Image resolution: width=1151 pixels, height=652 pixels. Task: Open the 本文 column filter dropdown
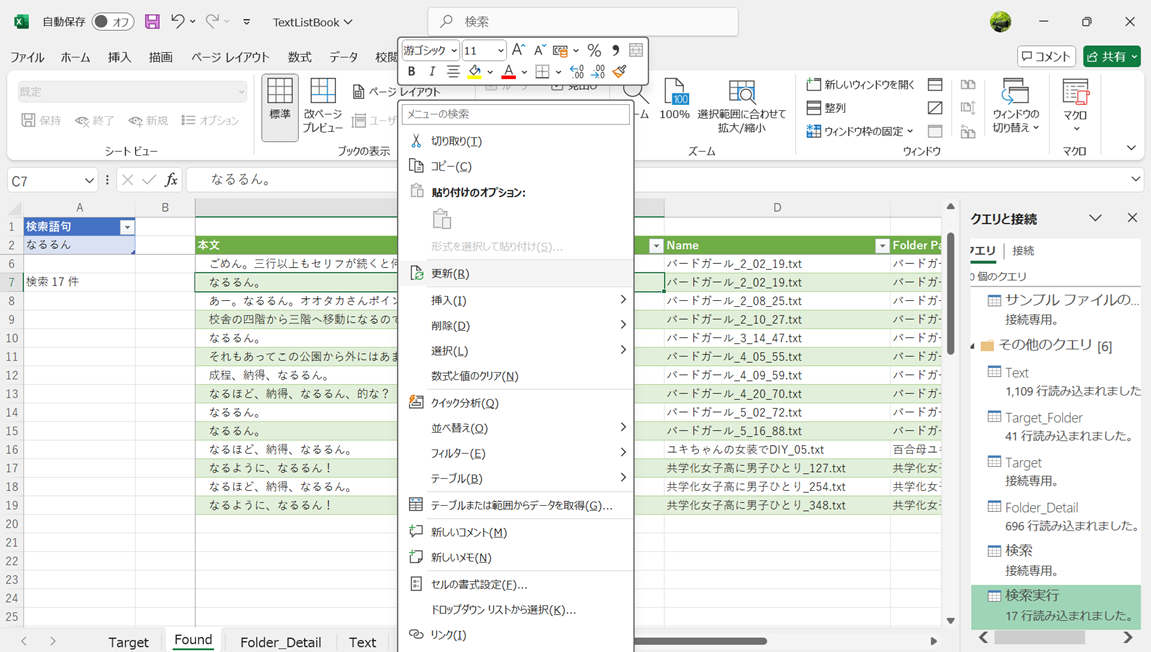(x=656, y=245)
